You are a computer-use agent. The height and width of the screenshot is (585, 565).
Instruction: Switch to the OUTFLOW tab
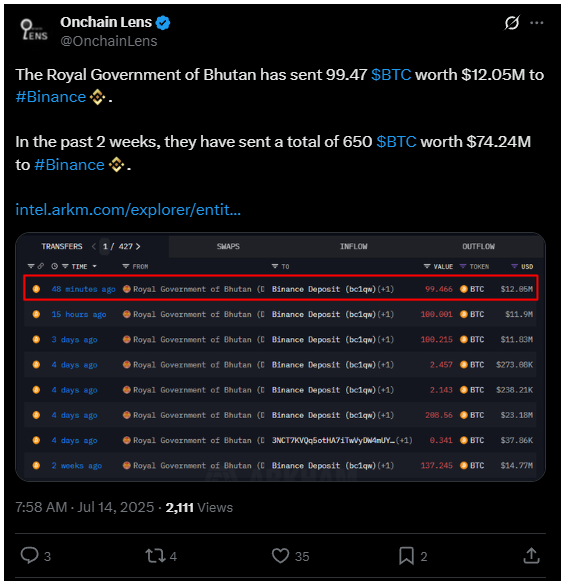tap(478, 246)
